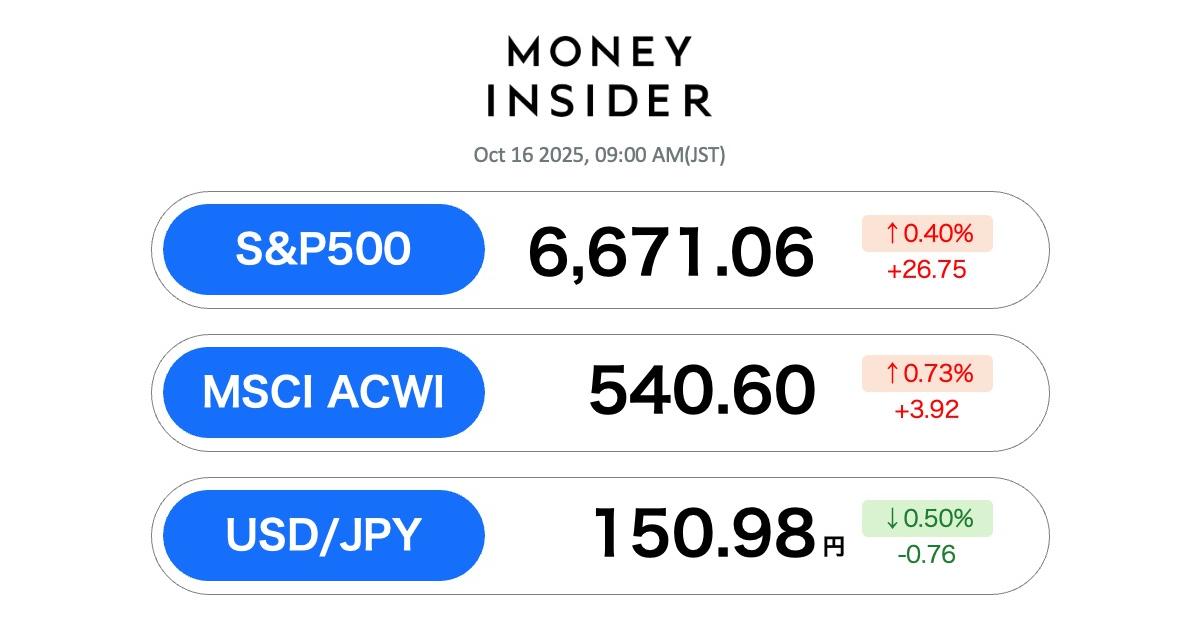Click the word INSIDER in the logo
The width and height of the screenshot is (1200, 630).
coord(599,100)
